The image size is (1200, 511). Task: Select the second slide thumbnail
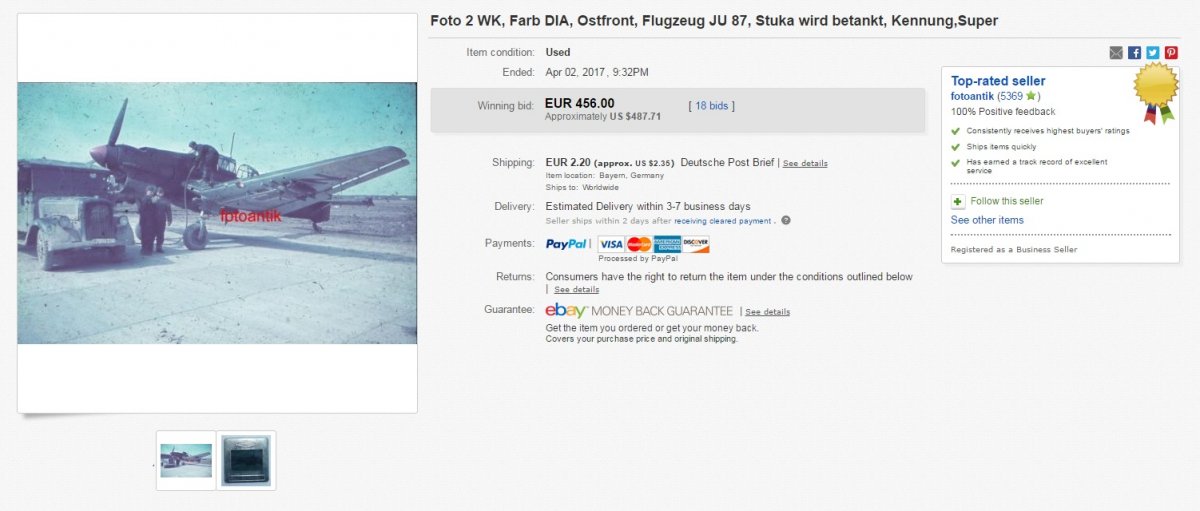pos(246,460)
